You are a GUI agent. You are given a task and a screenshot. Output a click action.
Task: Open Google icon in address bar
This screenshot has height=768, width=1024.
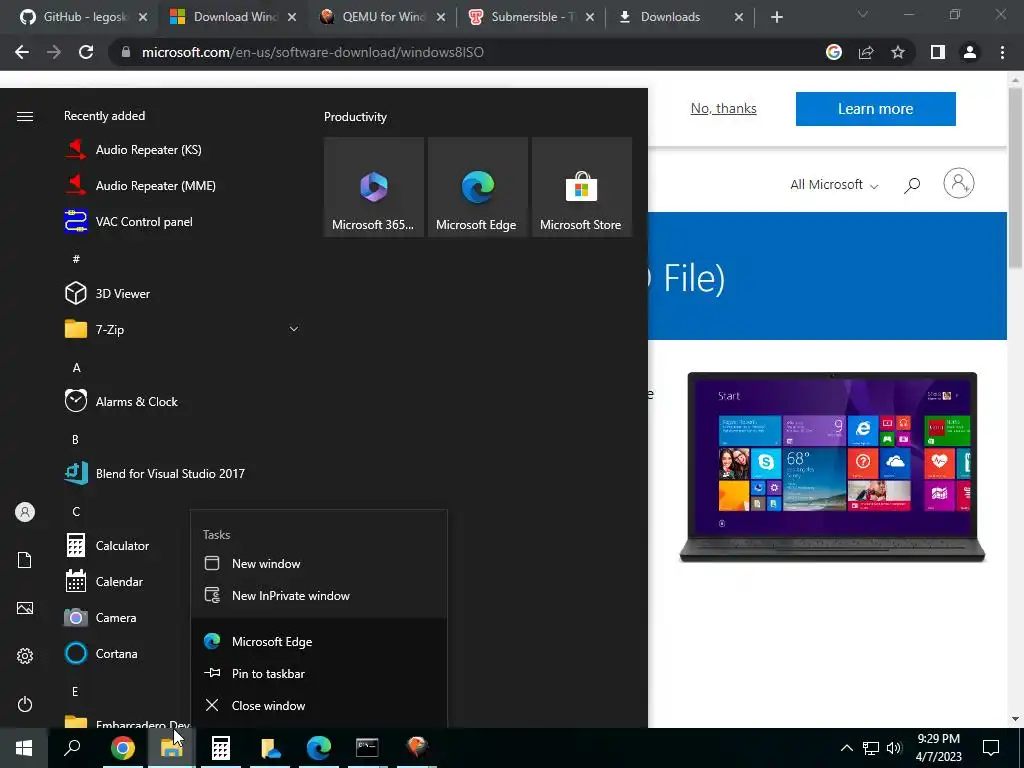point(834,52)
